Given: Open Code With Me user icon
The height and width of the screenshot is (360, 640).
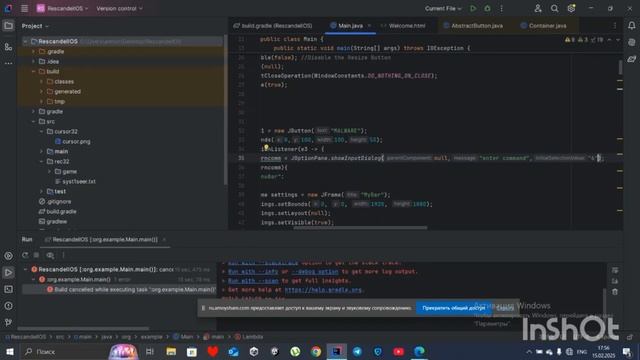Looking at the screenshot, I should 538,8.
